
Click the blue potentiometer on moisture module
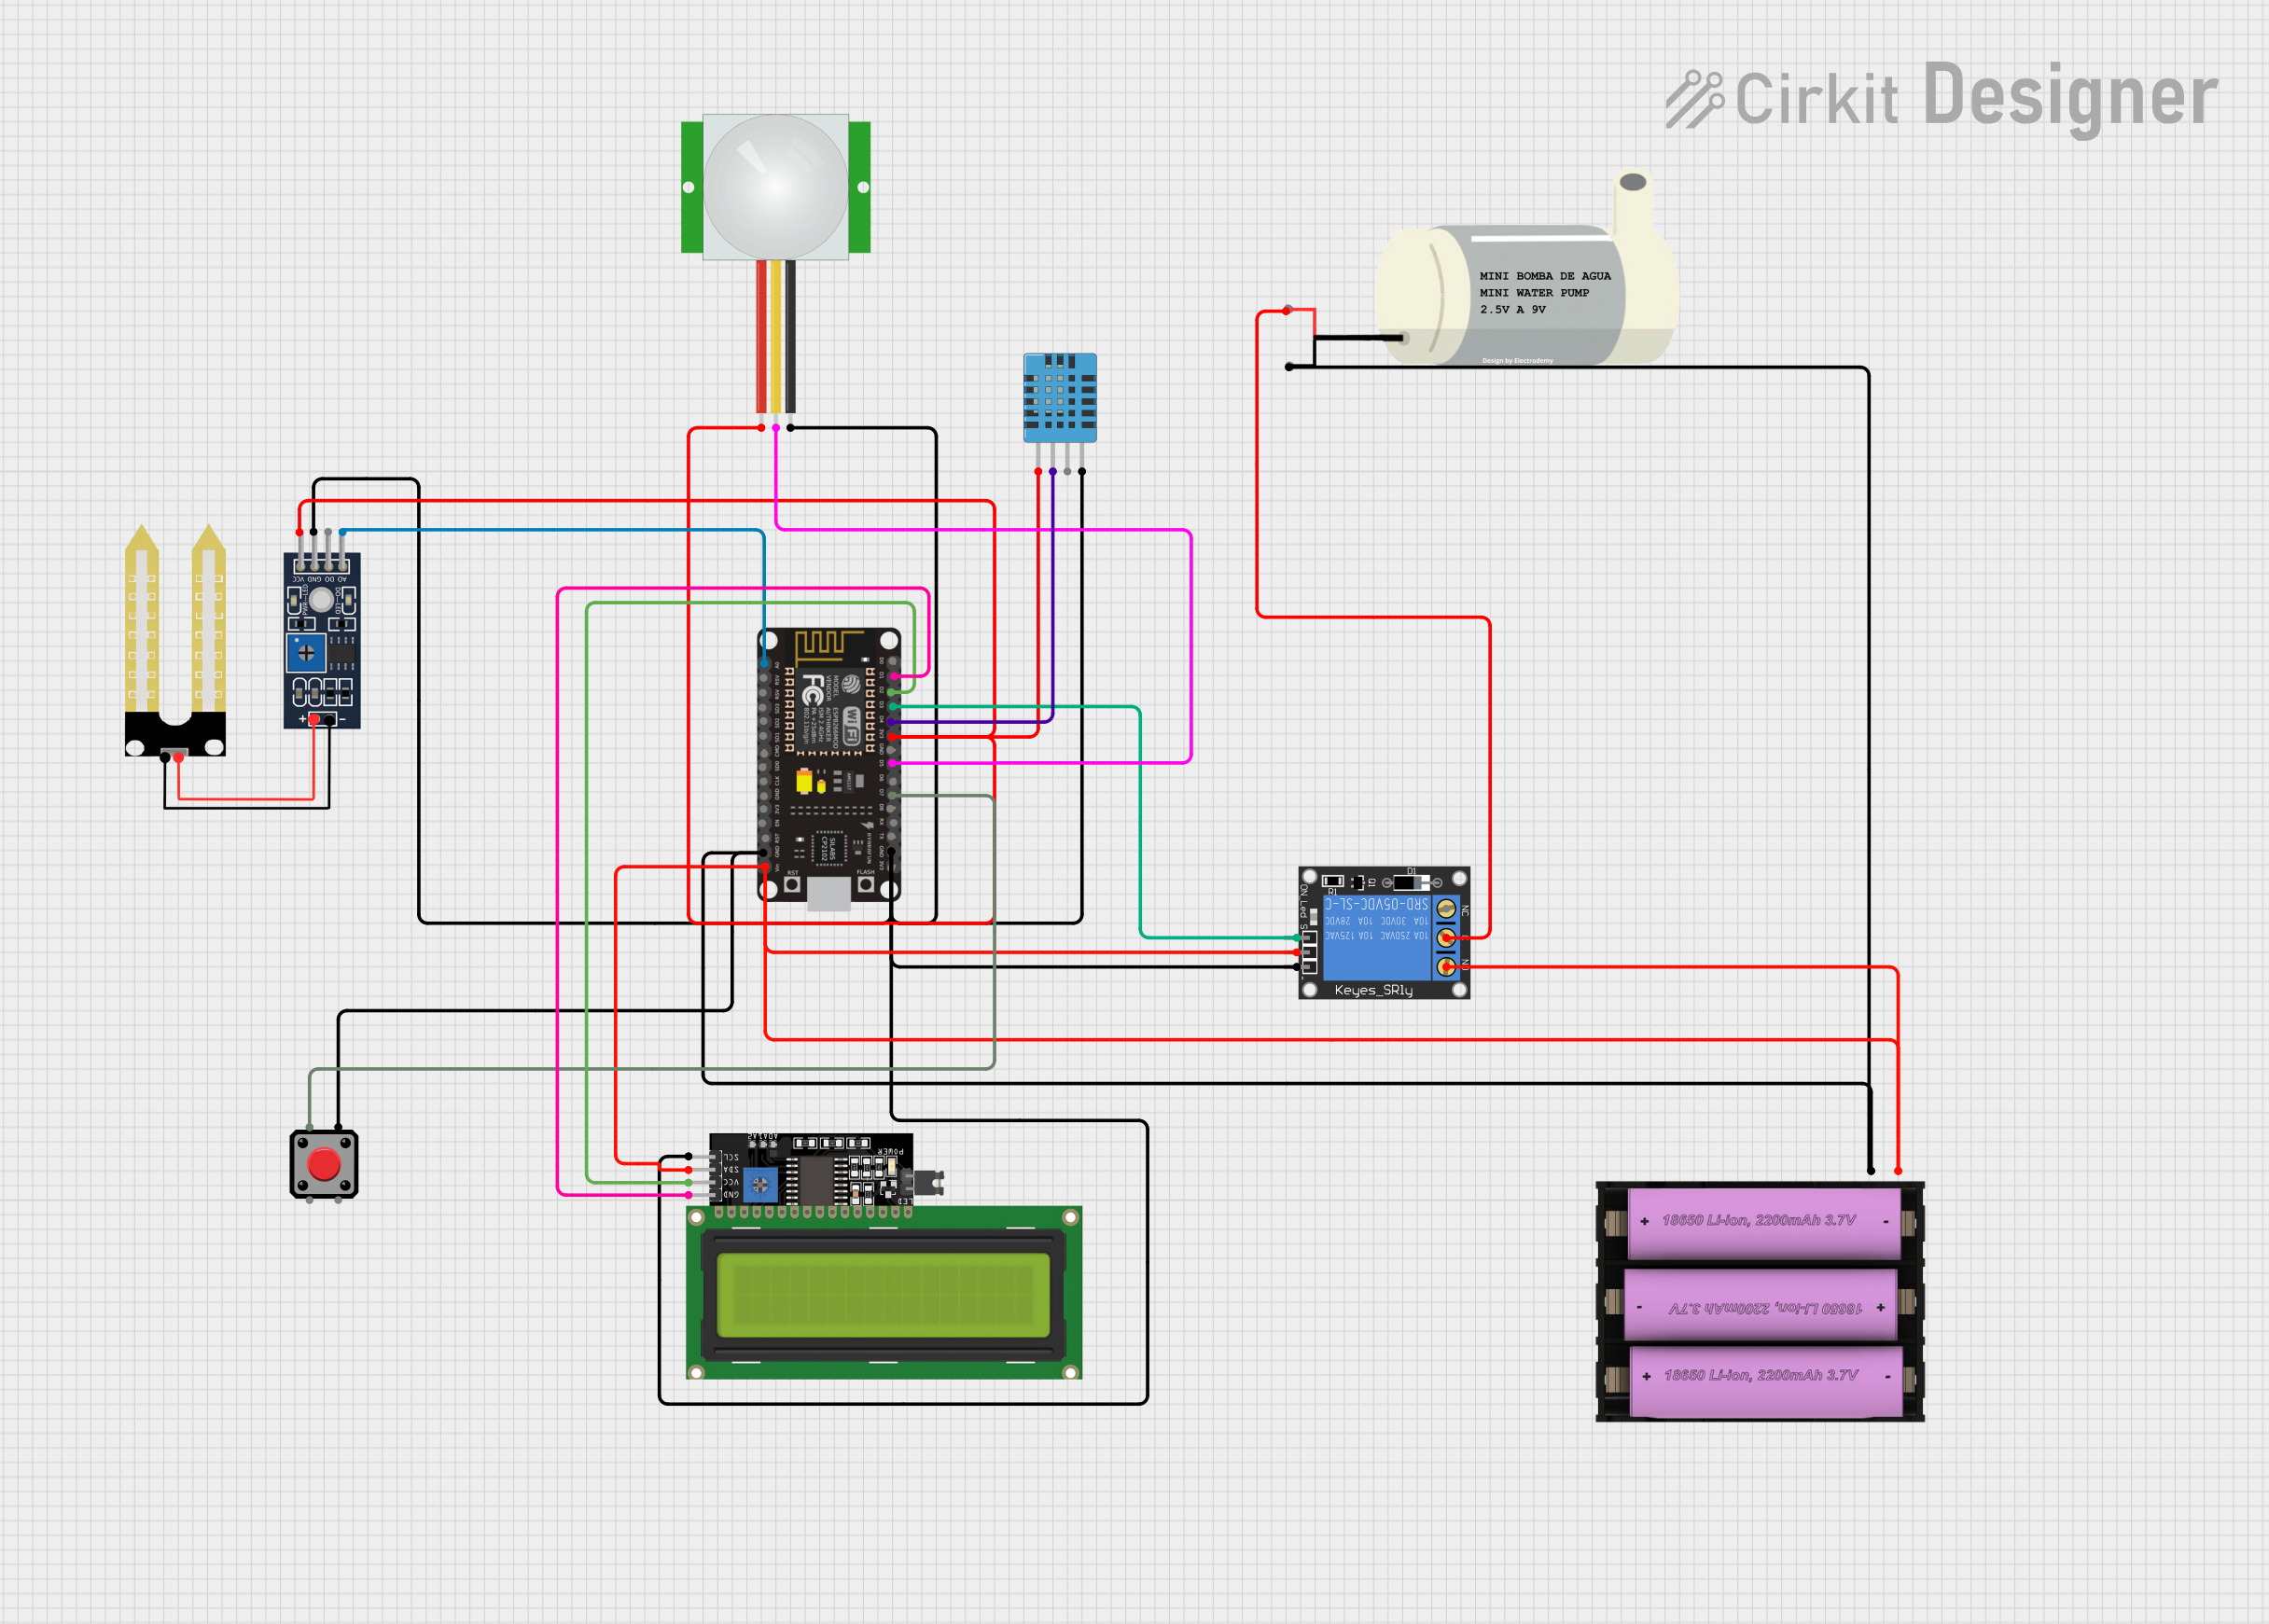[306, 653]
